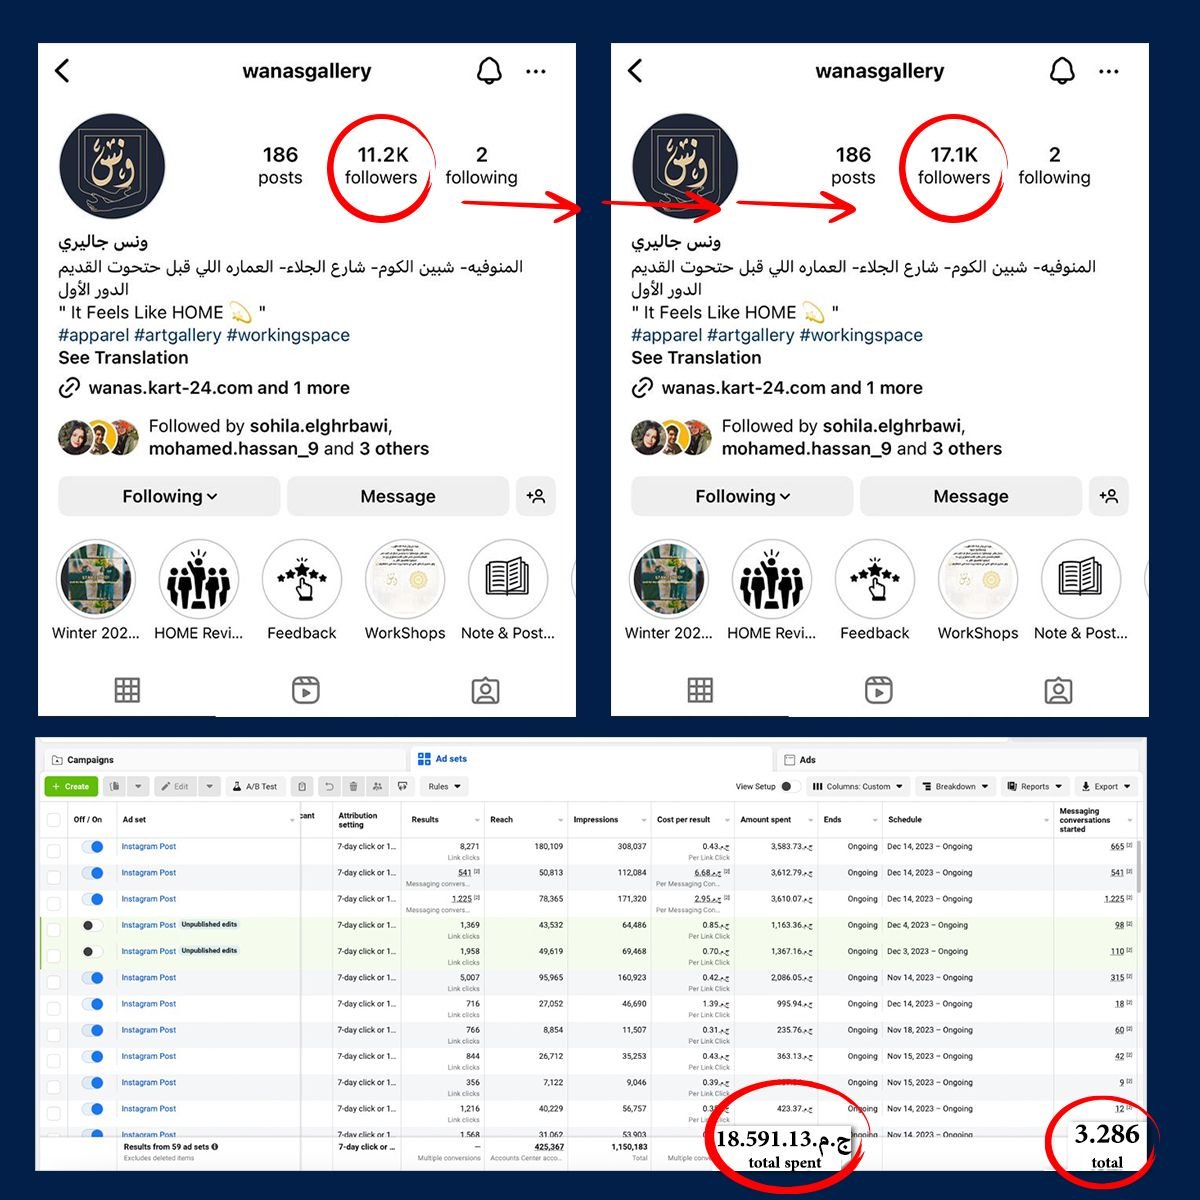Viewport: 1200px width, 1200px height.
Task: Toggle the View Setup switch
Action: (x=788, y=786)
